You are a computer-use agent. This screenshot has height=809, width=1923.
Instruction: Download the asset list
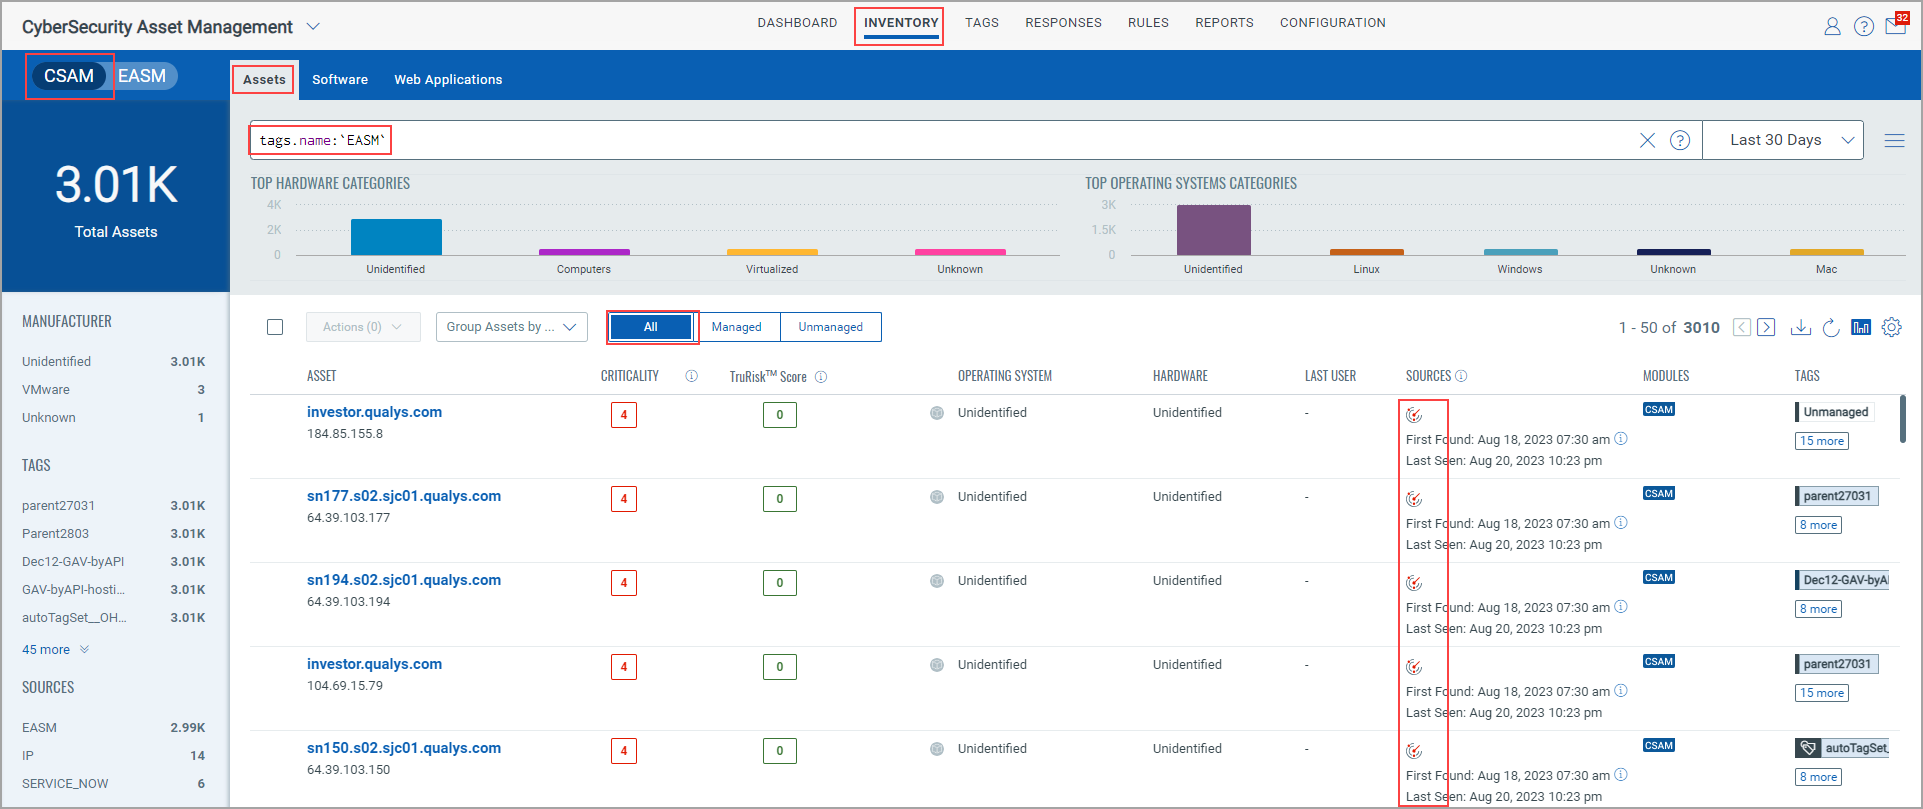pyautogui.click(x=1800, y=327)
